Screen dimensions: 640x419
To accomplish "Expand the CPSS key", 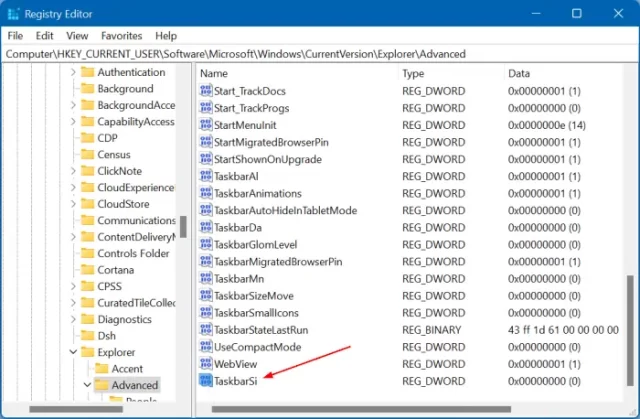I will pyautogui.click(x=73, y=286).
